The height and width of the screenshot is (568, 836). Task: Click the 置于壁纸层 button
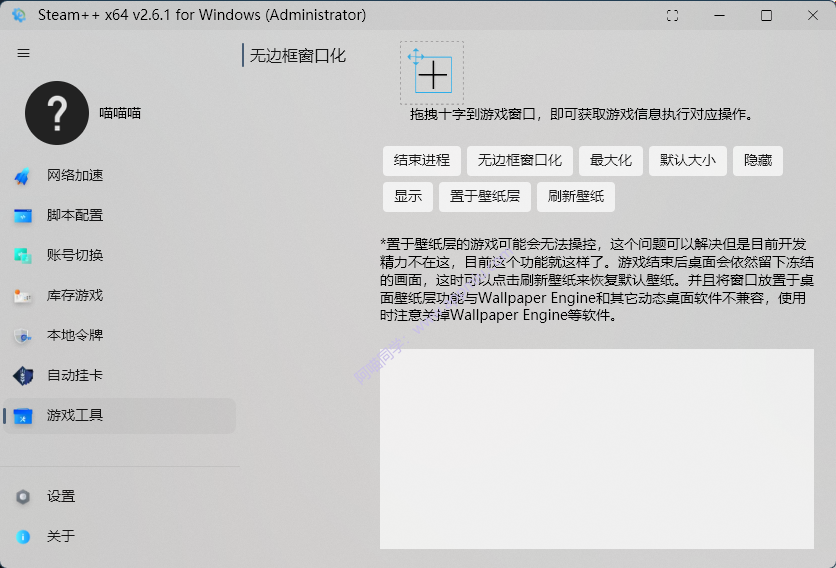(x=485, y=197)
